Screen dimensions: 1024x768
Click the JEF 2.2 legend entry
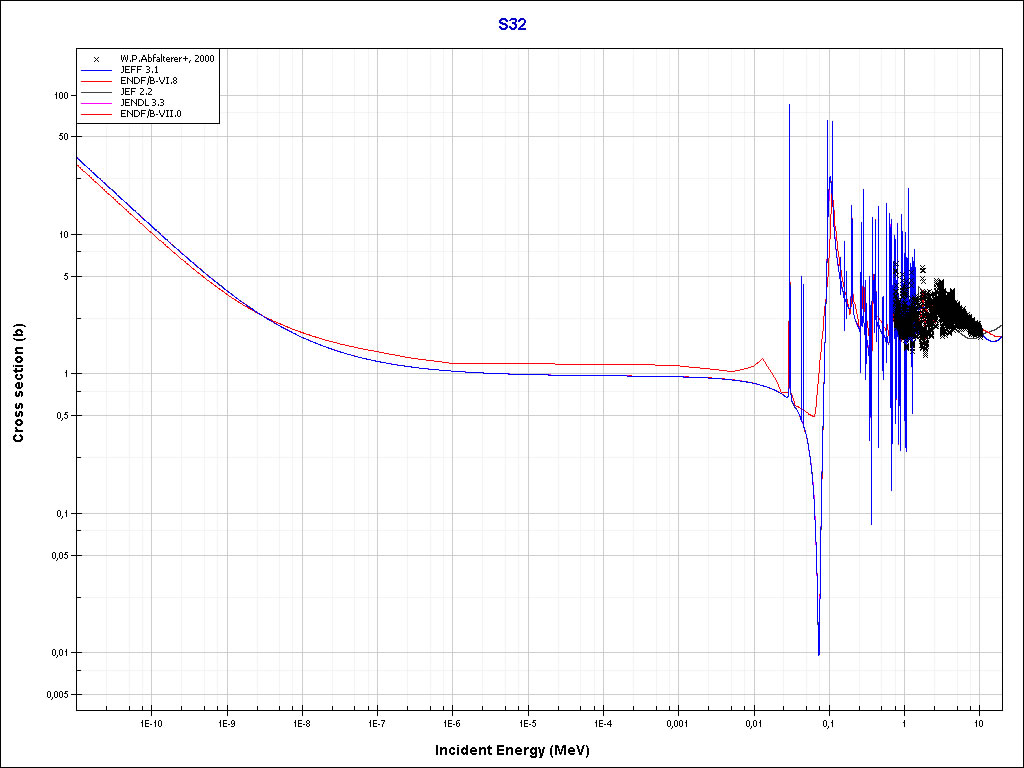(135, 92)
